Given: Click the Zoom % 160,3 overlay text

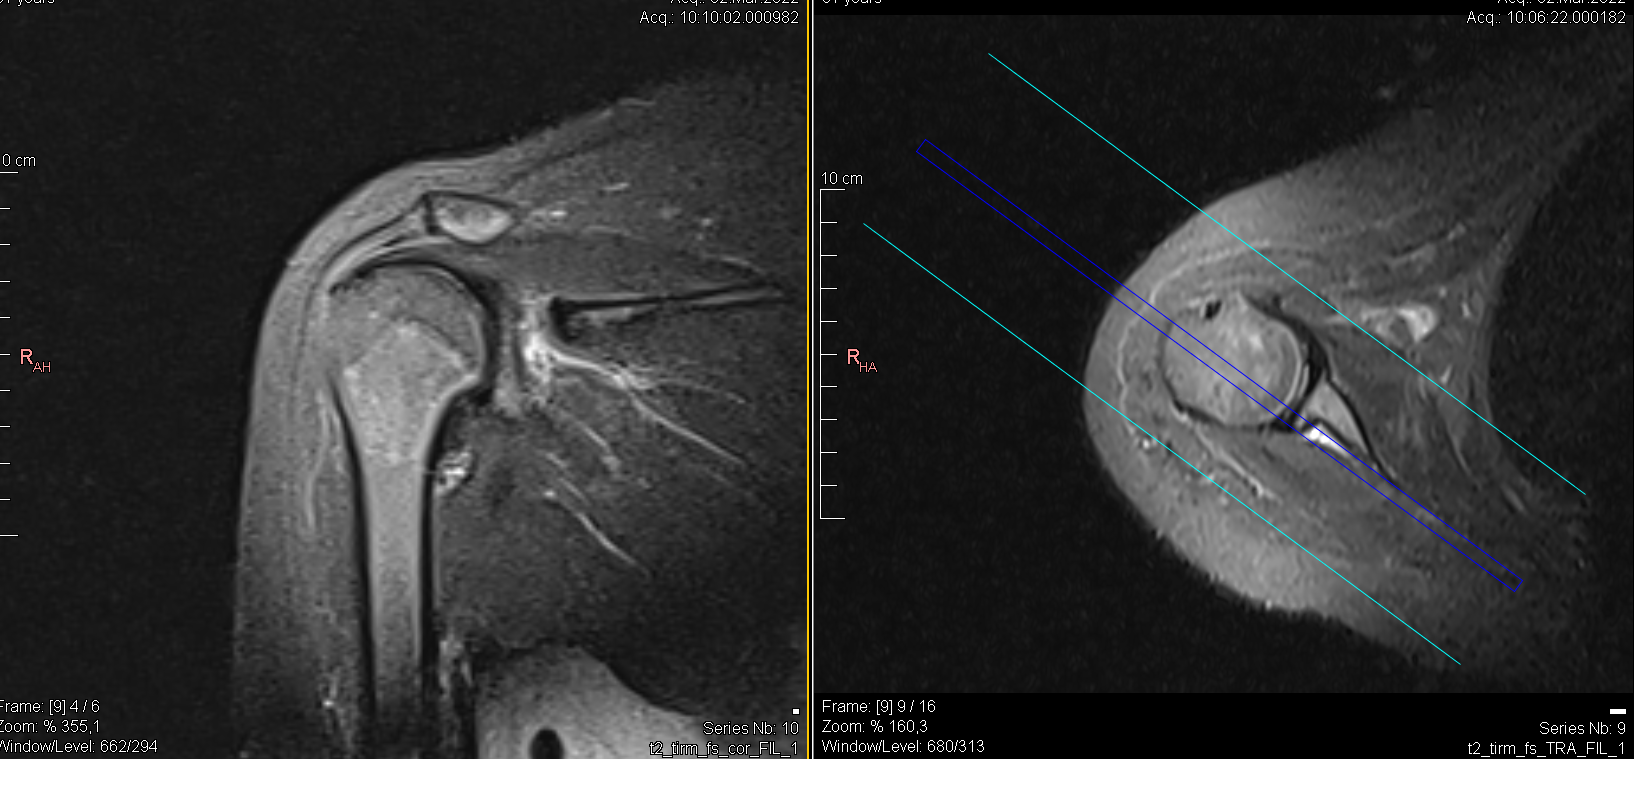Looking at the screenshot, I should (x=874, y=727).
